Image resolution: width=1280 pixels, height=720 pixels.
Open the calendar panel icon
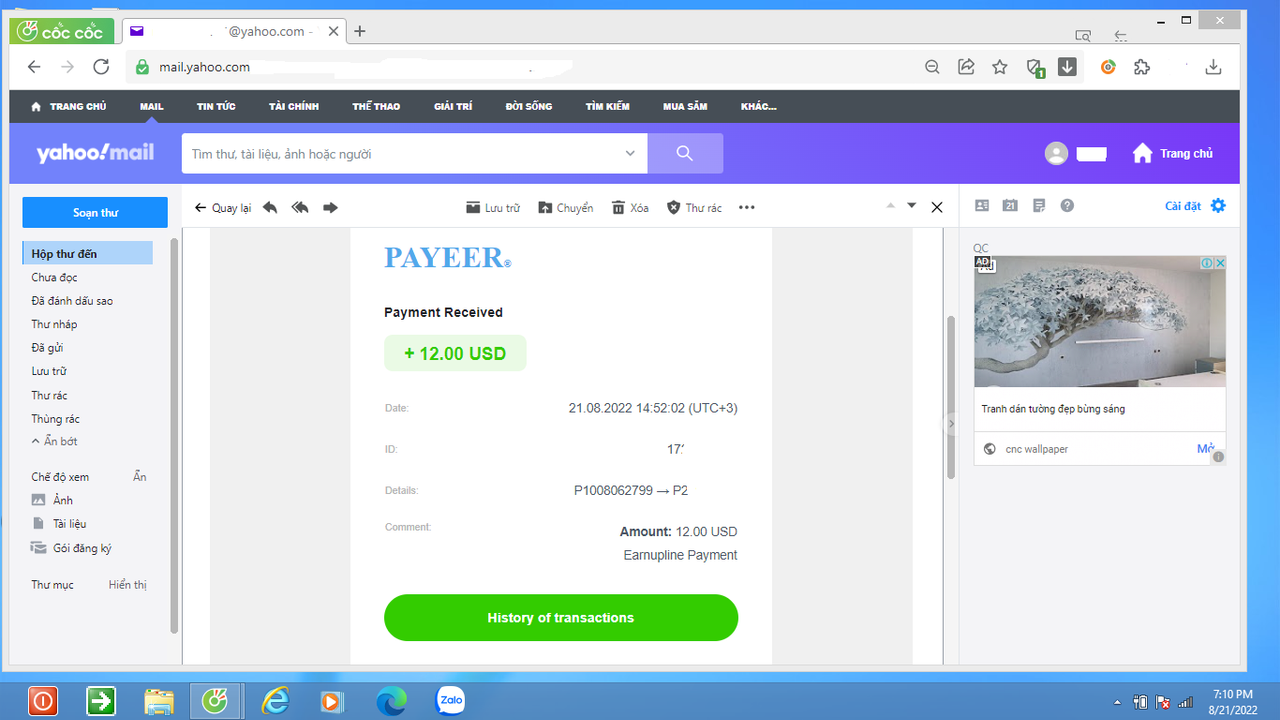1010,206
